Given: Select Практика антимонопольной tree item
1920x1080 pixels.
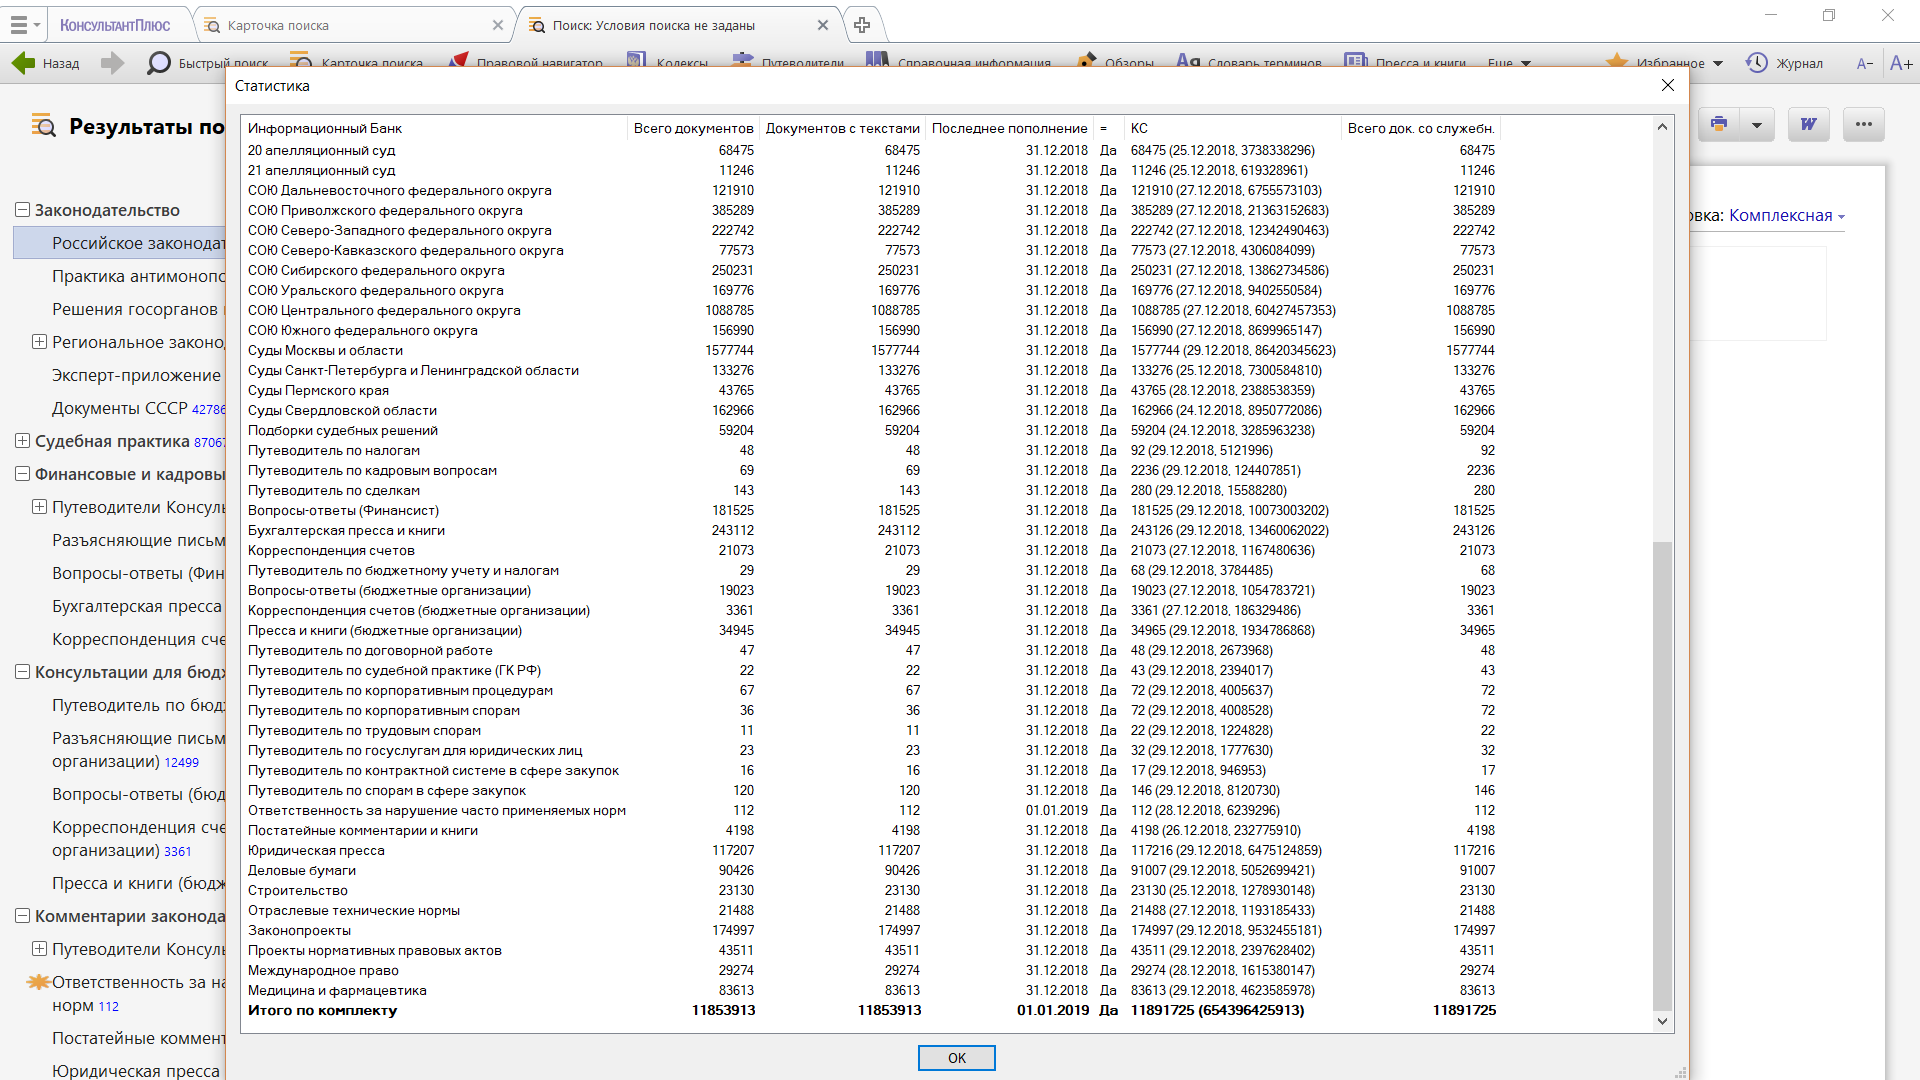Looking at the screenshot, I should click(x=138, y=276).
